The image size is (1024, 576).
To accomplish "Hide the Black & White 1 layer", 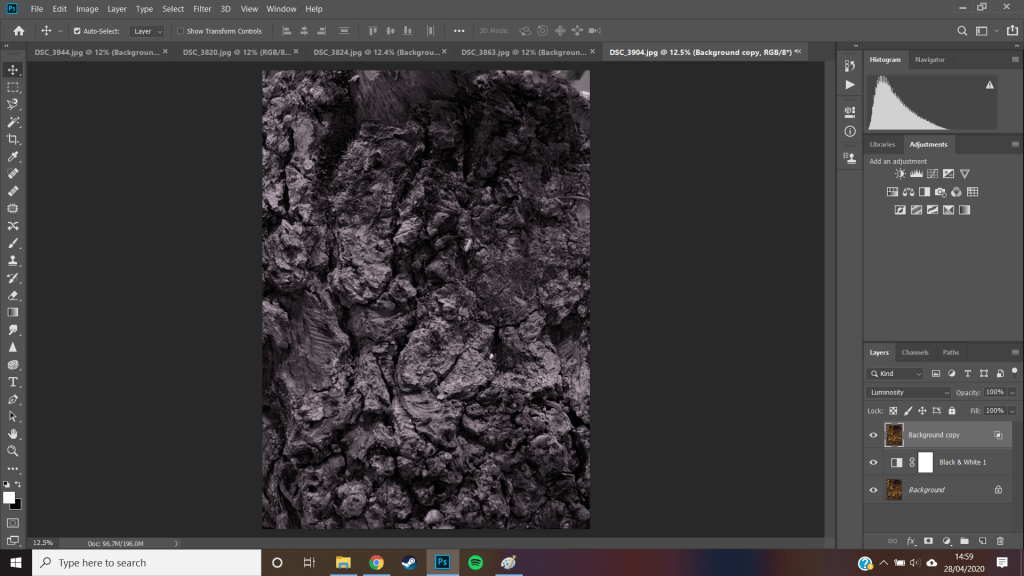I will tap(873, 462).
